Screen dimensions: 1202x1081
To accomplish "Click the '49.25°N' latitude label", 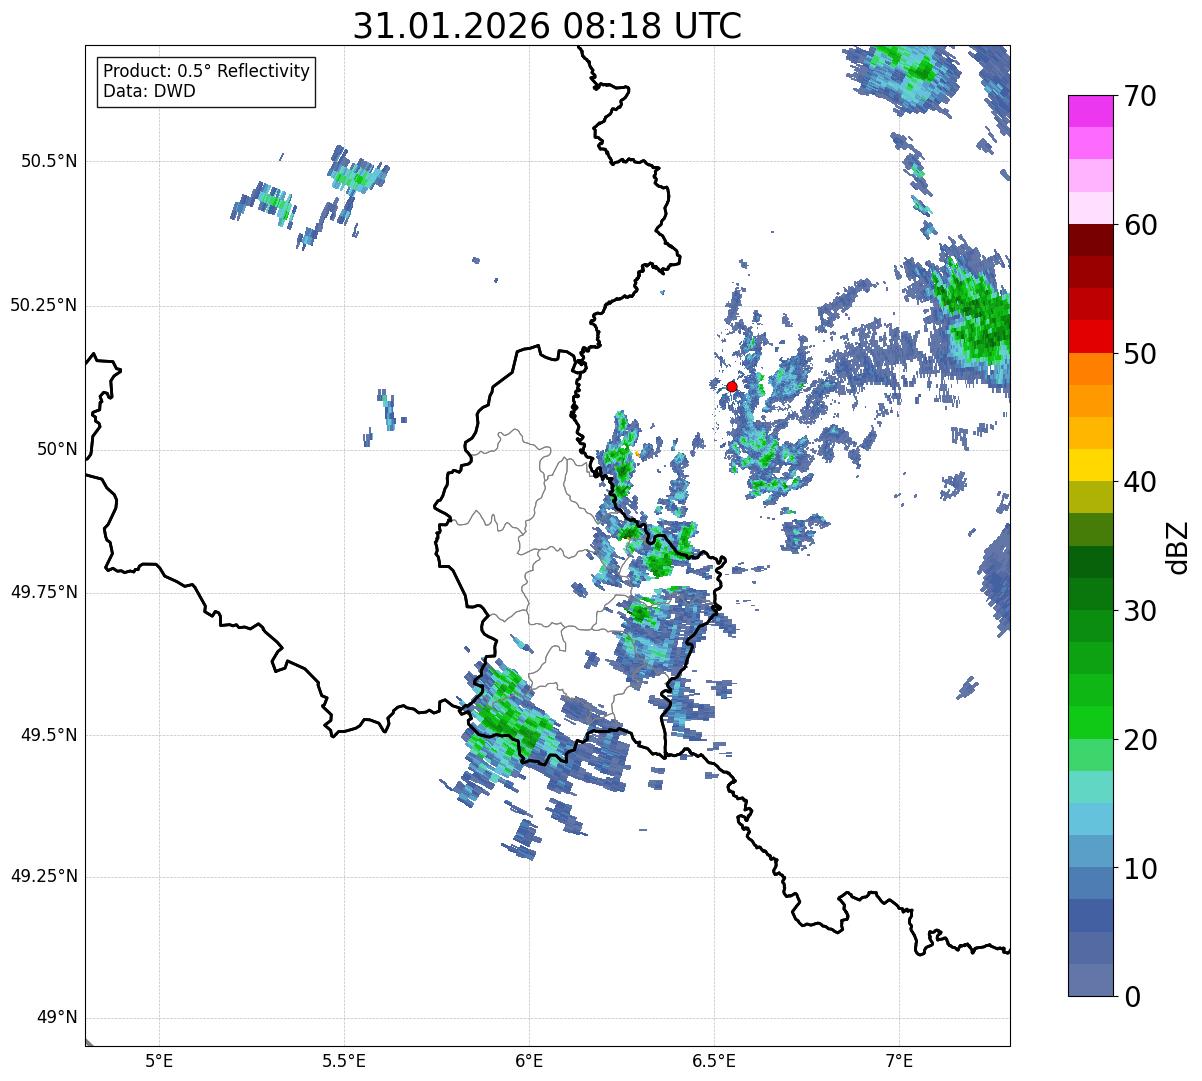I will click(44, 877).
